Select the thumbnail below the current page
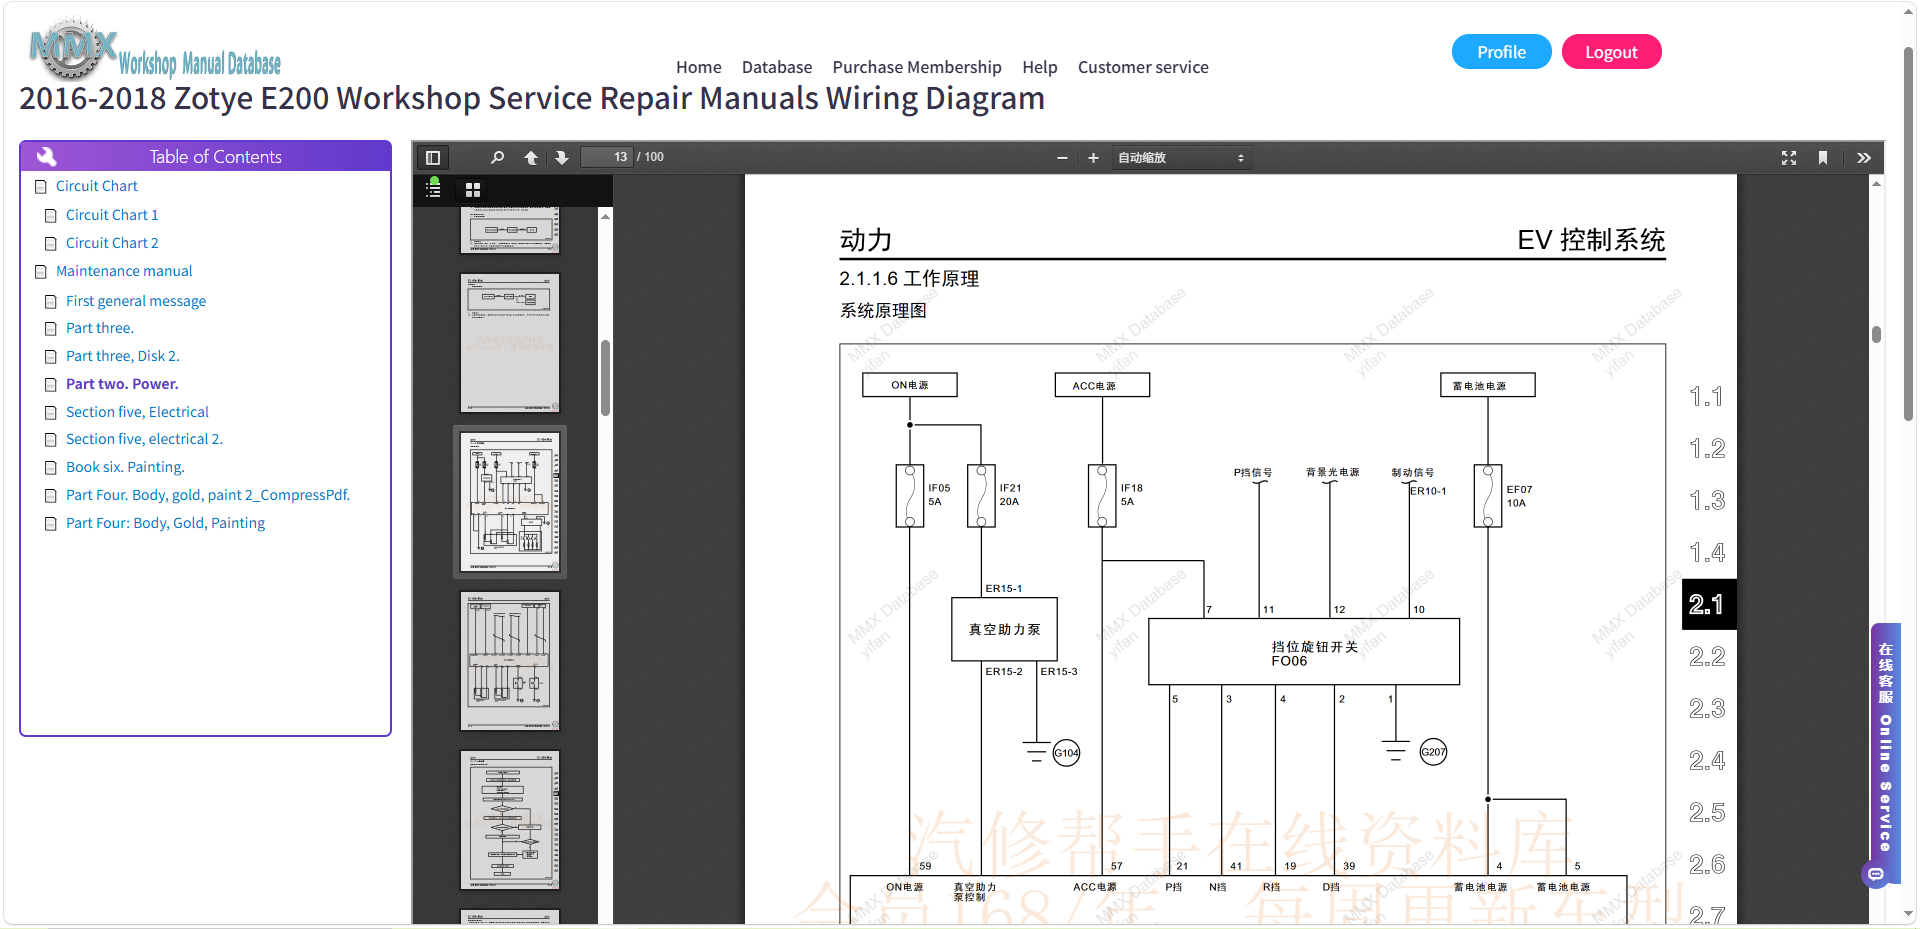Viewport: 1920px width, 929px height. click(x=510, y=661)
